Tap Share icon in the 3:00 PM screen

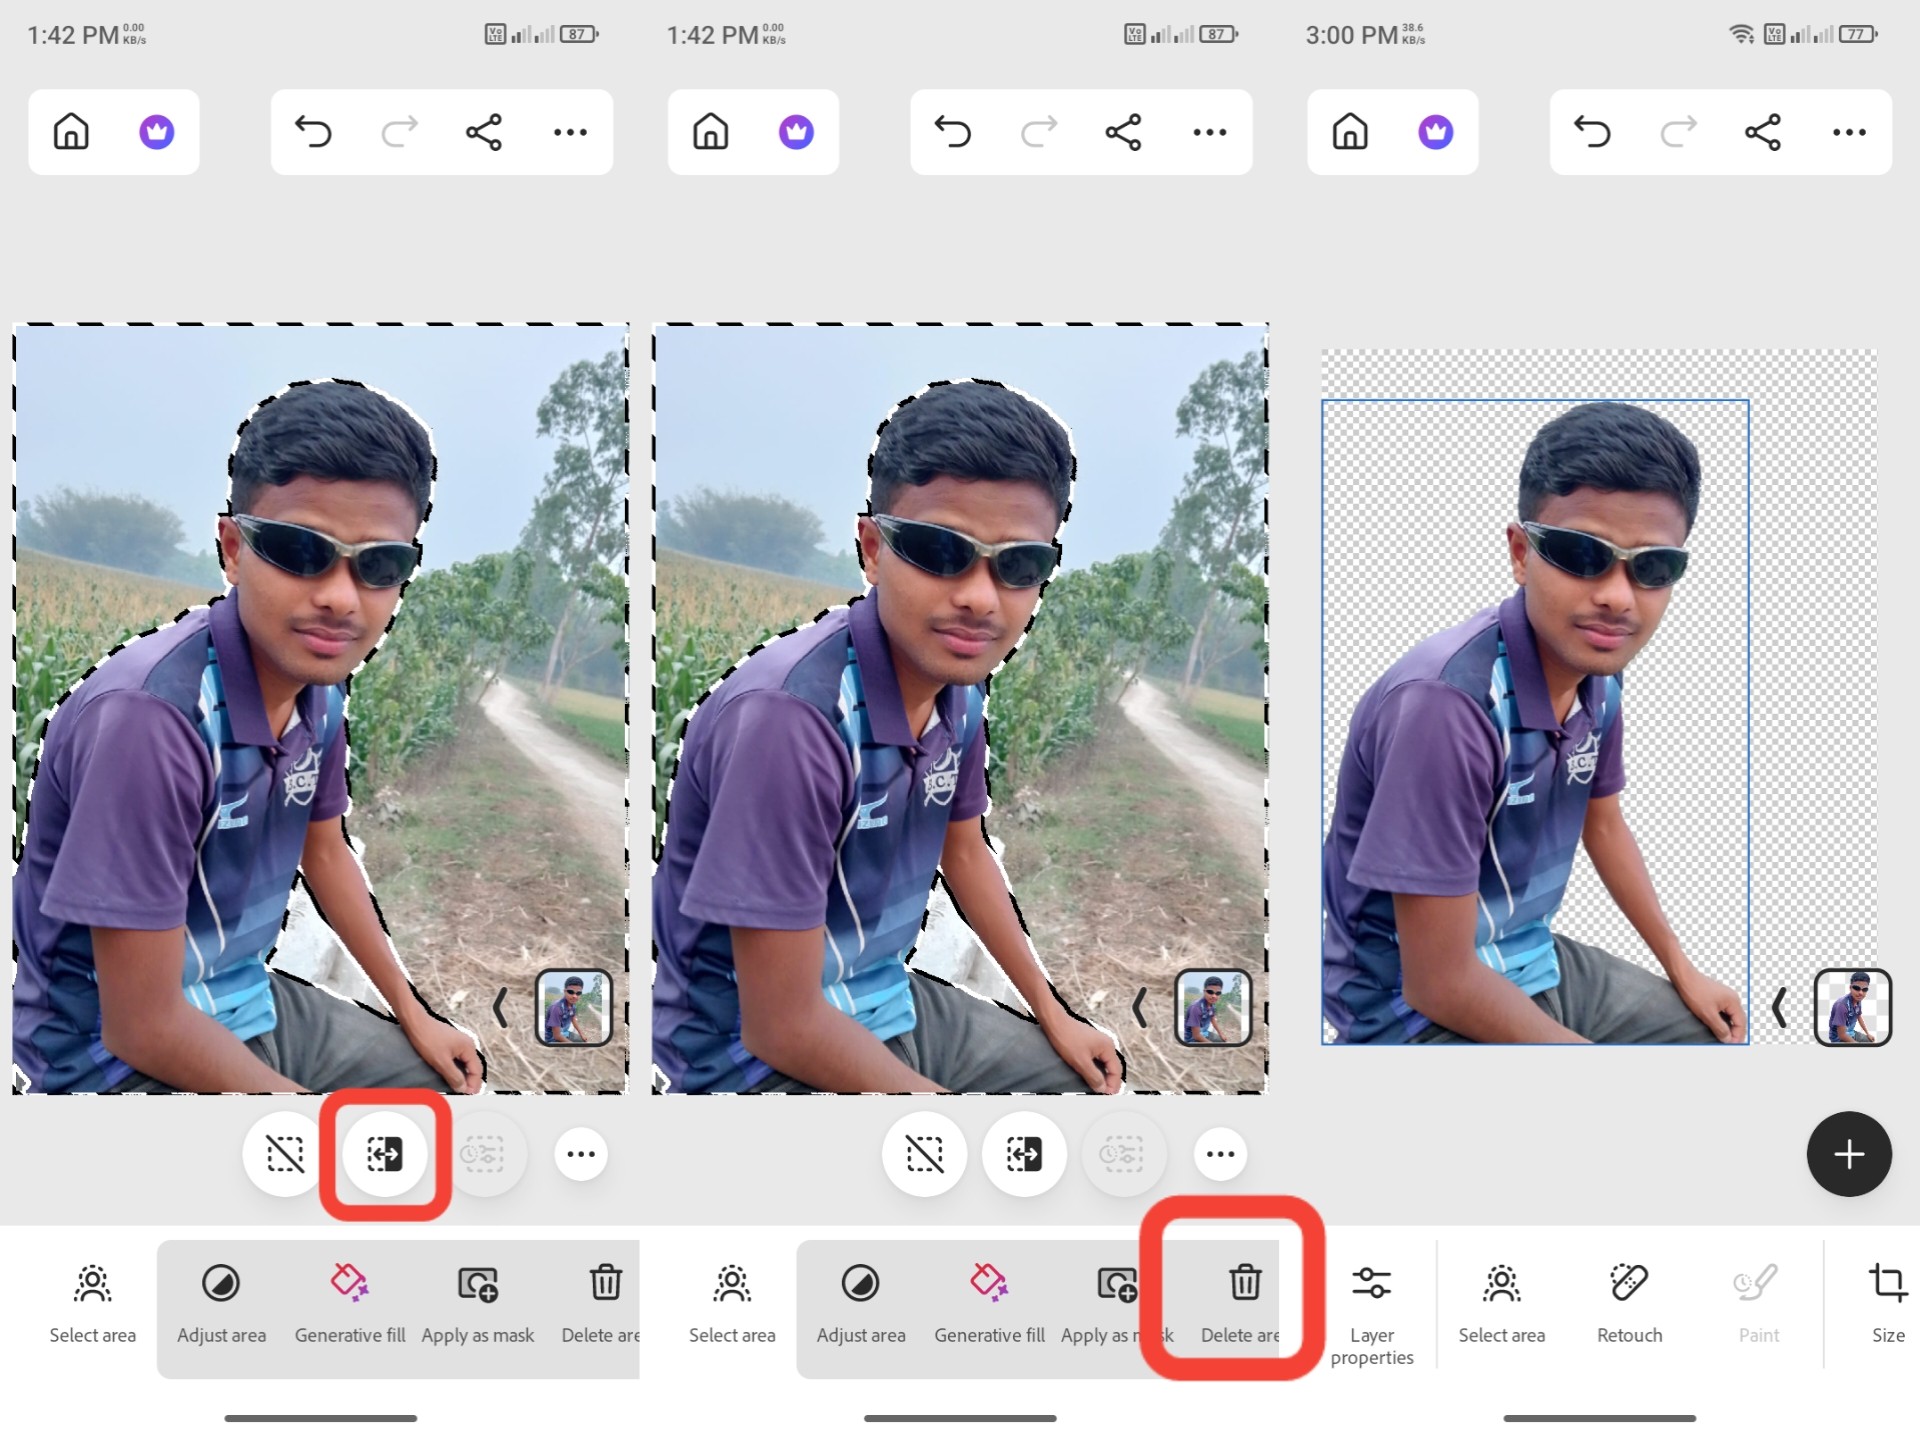1763,132
